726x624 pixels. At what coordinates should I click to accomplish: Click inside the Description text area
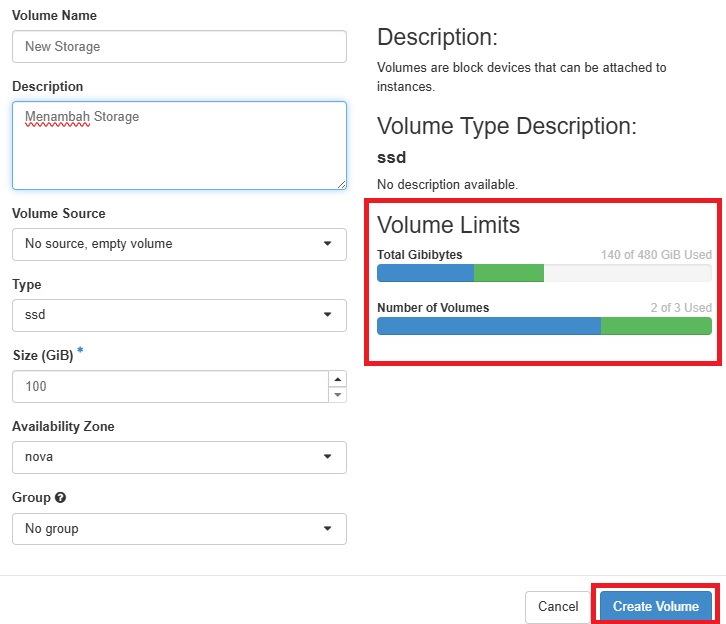point(179,145)
